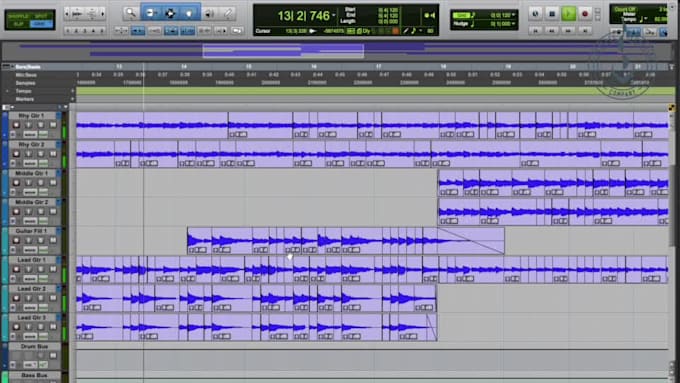680x383 pixels.
Task: Click the Bars|Beats ruler label
Action: (28, 67)
